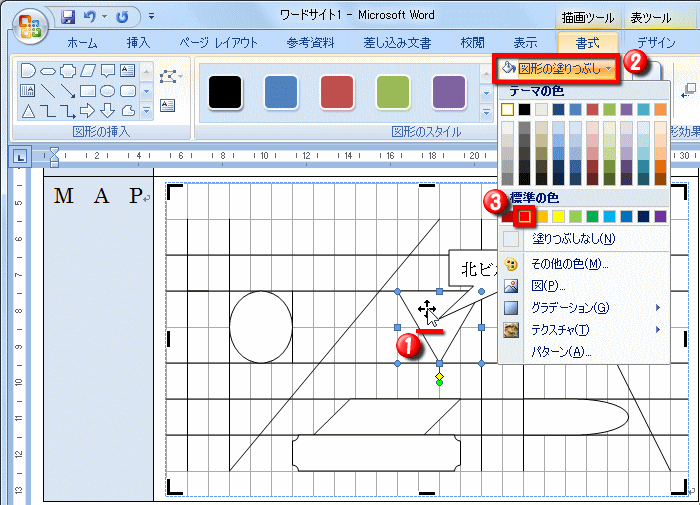Insert a plaque shape from gallery

68,71
